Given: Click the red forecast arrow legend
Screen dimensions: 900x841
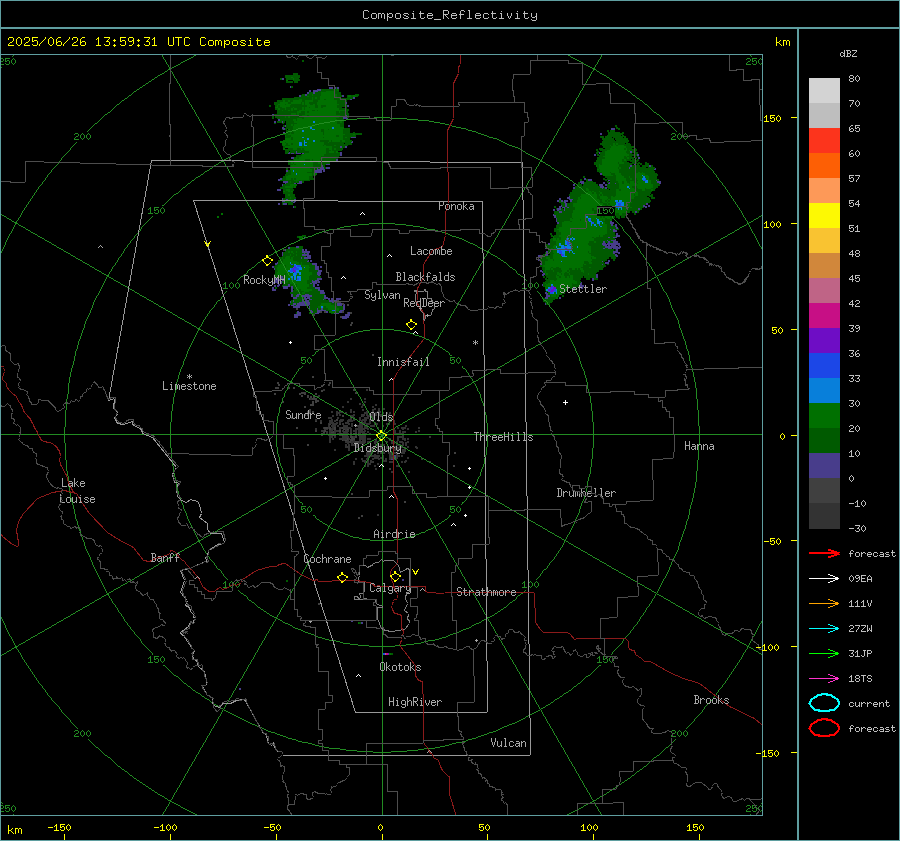Looking at the screenshot, I should pyautogui.click(x=824, y=553).
